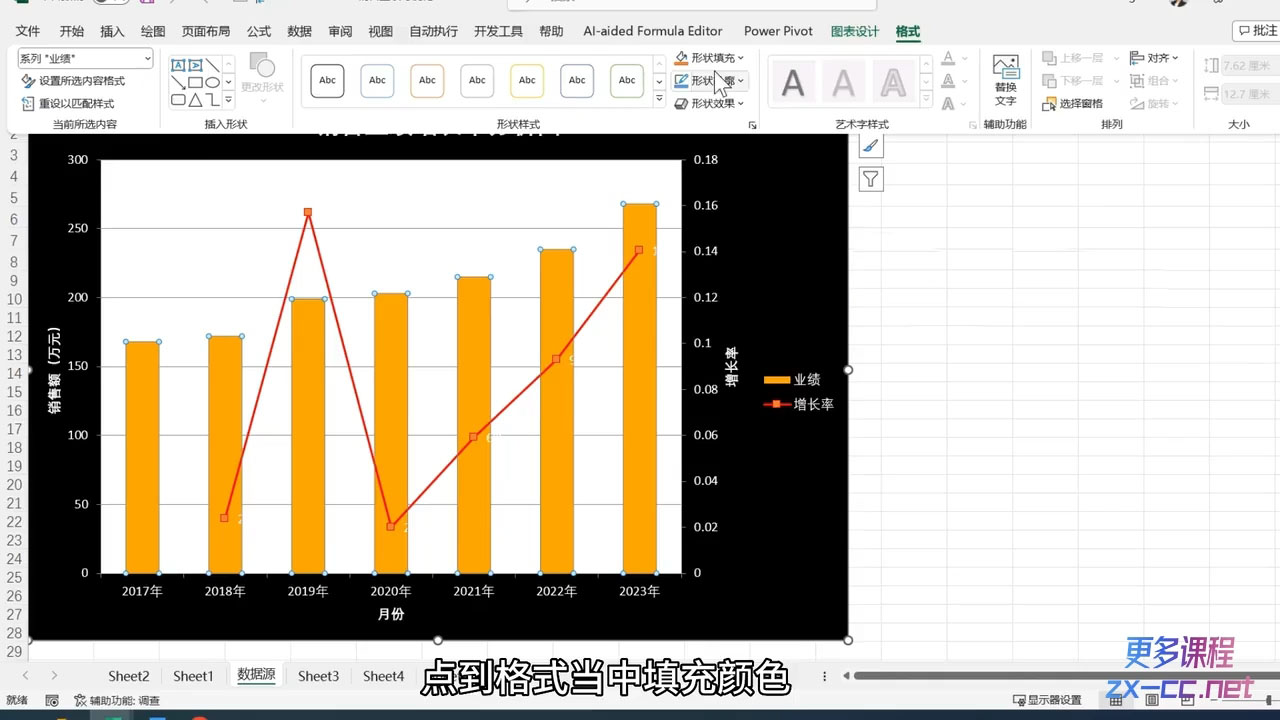Viewport: 1280px width, 720px height.
Task: Click 重设以匹配样式 reset style
Action: pyautogui.click(x=68, y=104)
